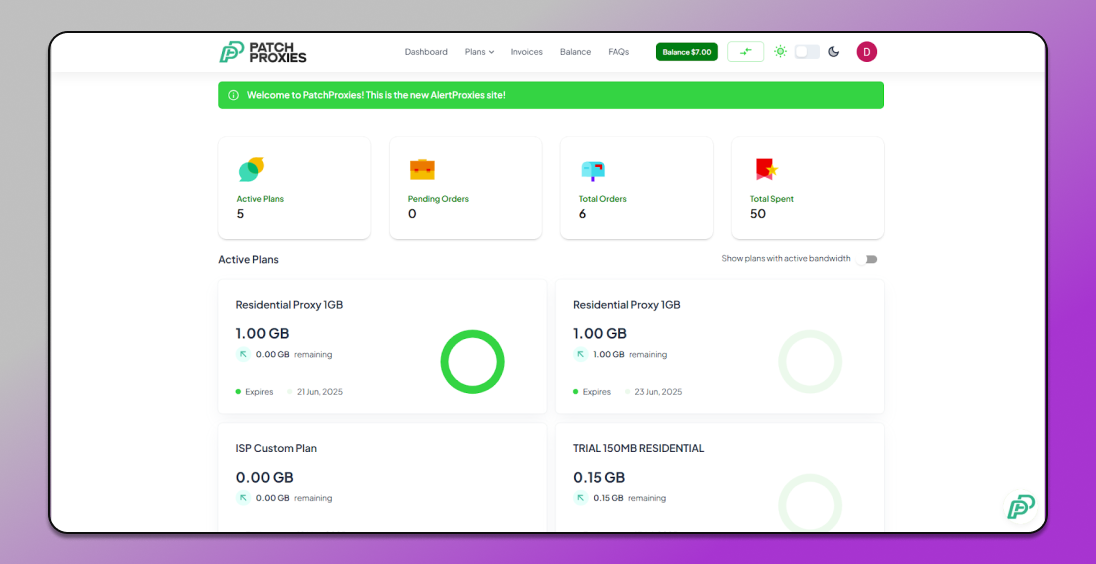This screenshot has height=564, width=1096.
Task: Click the green Expires dot on 23 Jun plan
Action: 576,392
